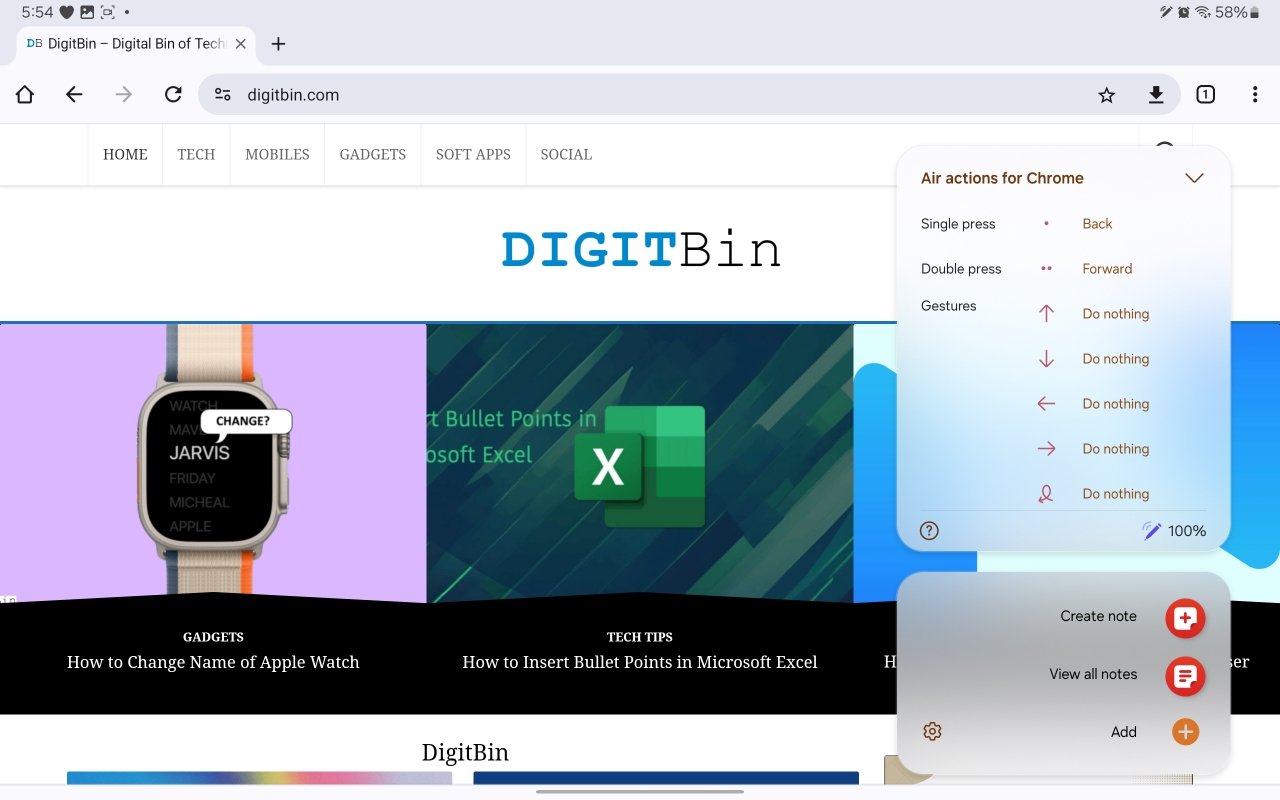Tap the red Create note icon
This screenshot has height=800, width=1280.
click(x=1185, y=618)
